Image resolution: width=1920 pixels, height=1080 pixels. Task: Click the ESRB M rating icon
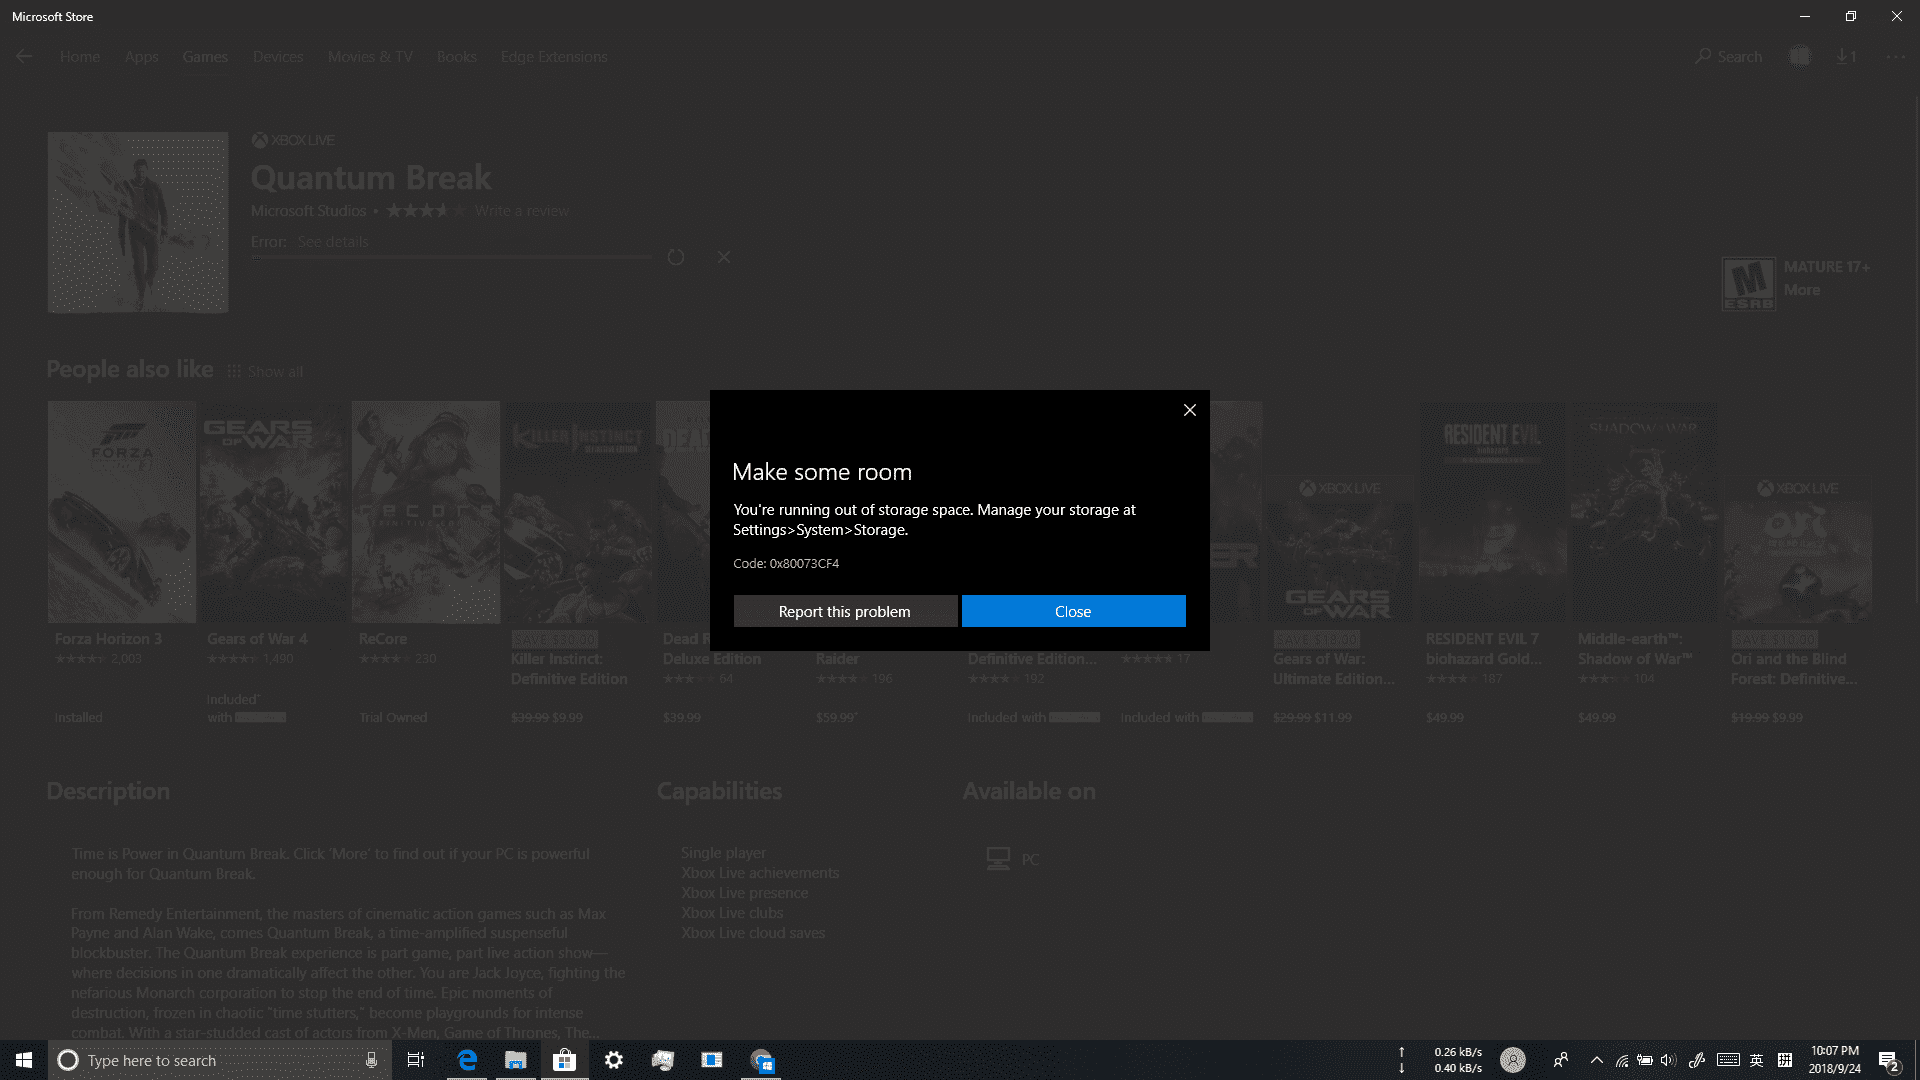click(x=1749, y=284)
